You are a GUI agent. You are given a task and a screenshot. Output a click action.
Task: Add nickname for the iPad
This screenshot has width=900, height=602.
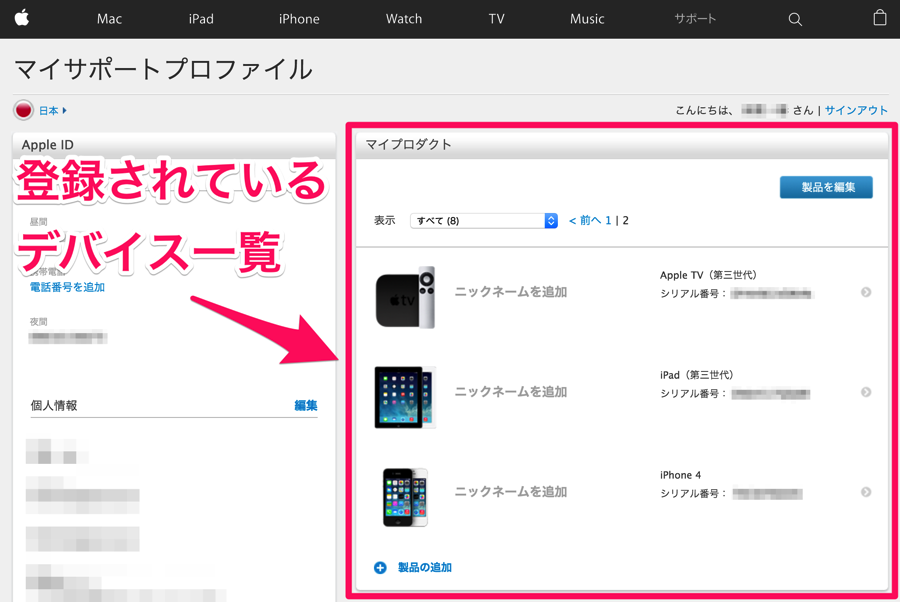(511, 392)
